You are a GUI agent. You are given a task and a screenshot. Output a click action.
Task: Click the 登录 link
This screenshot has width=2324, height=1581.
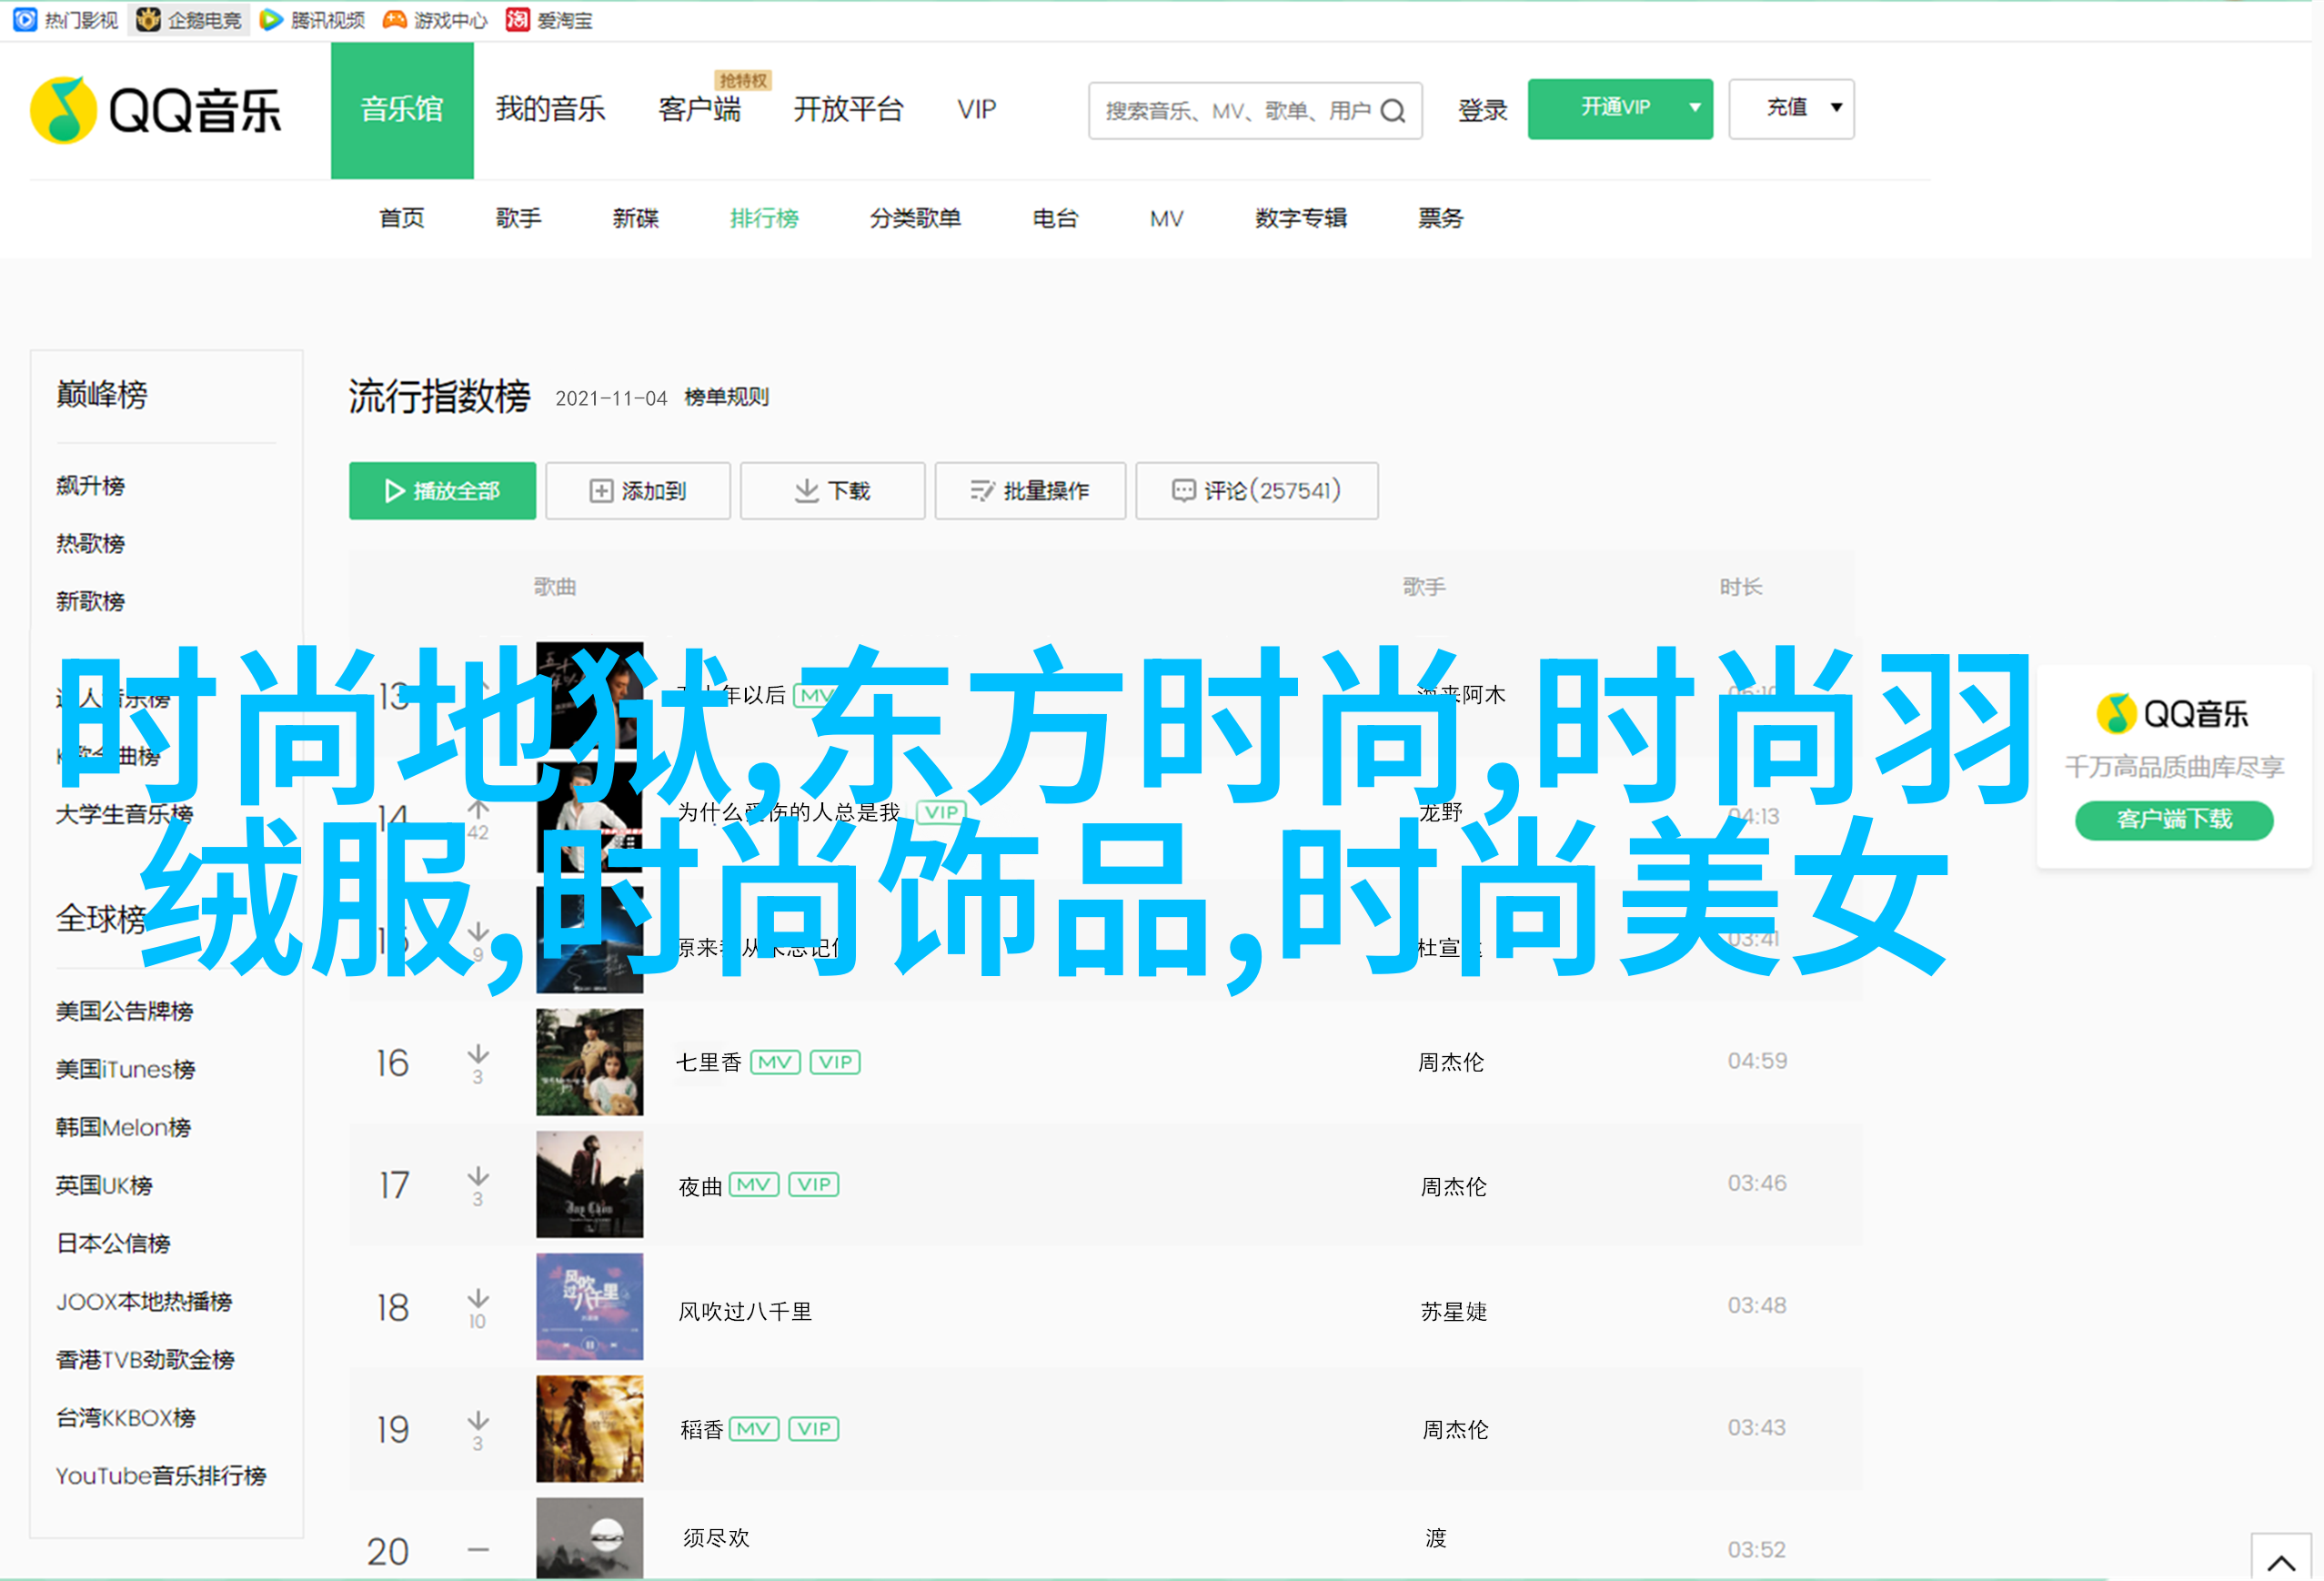(1482, 110)
